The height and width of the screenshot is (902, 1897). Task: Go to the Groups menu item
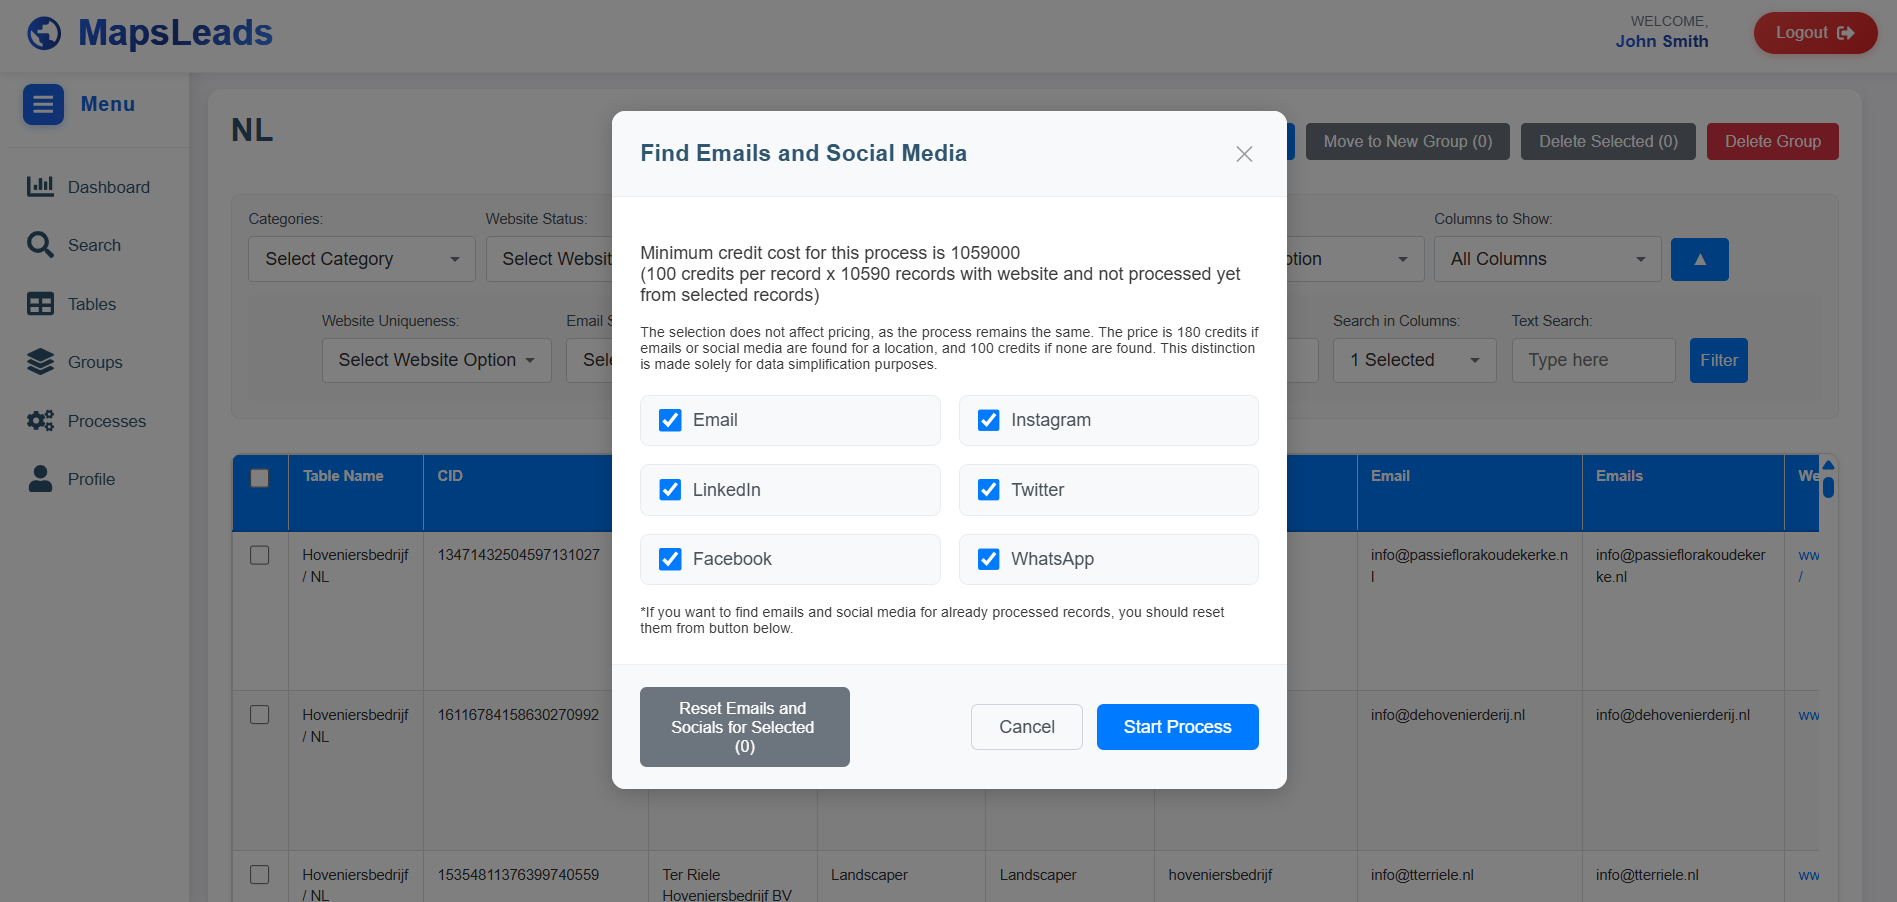[95, 362]
